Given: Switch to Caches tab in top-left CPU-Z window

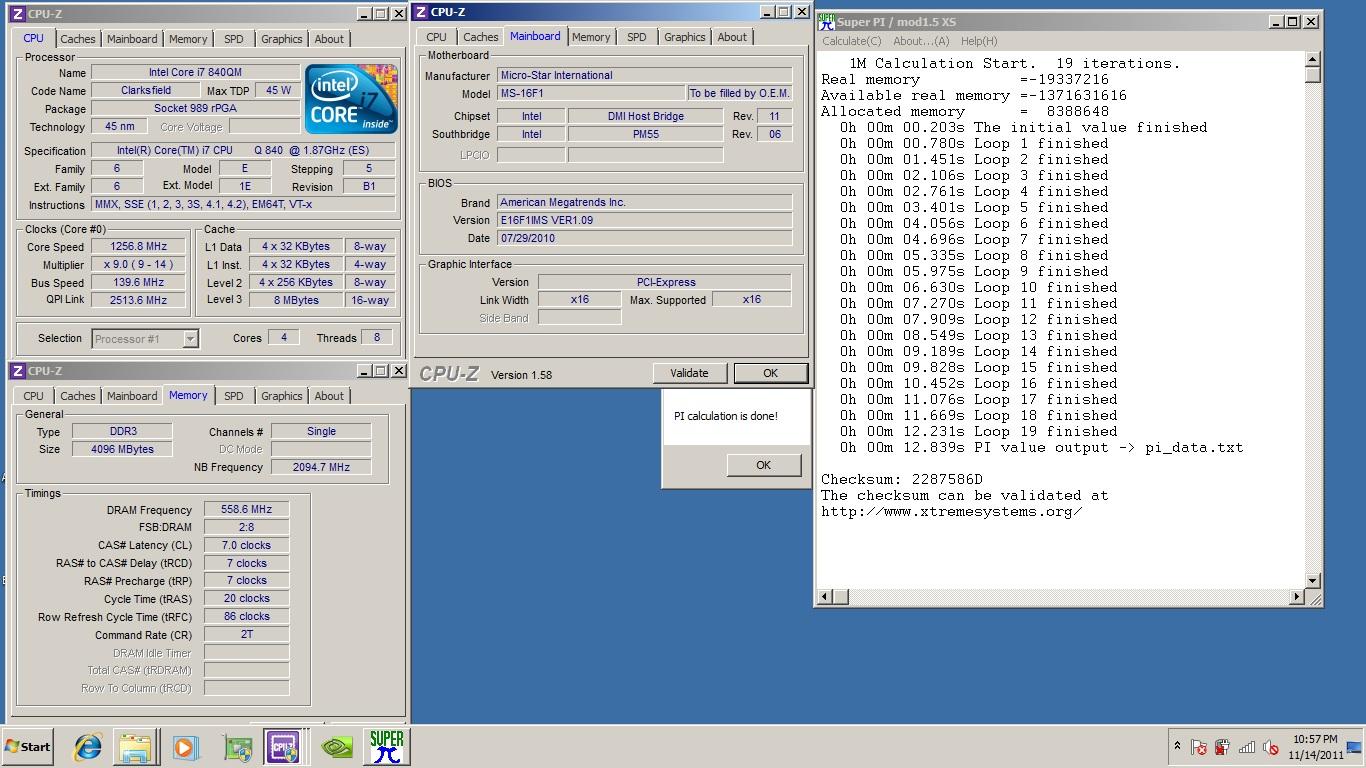Looking at the screenshot, I should pos(78,39).
